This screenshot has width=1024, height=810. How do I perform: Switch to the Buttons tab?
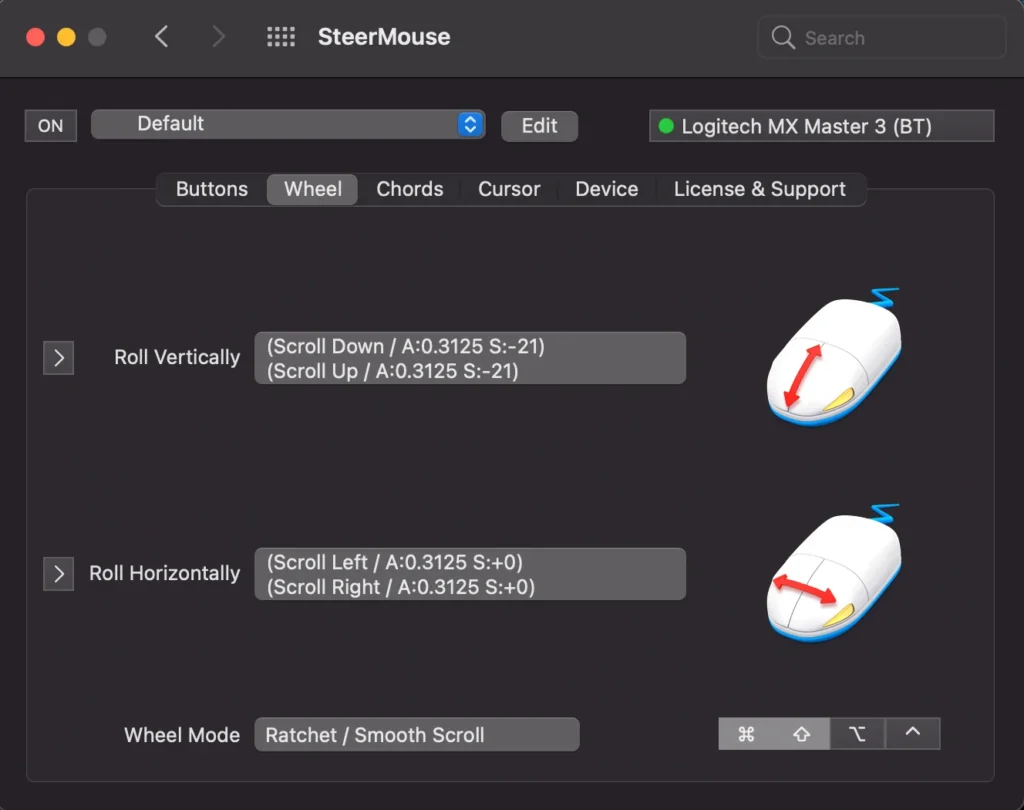212,189
